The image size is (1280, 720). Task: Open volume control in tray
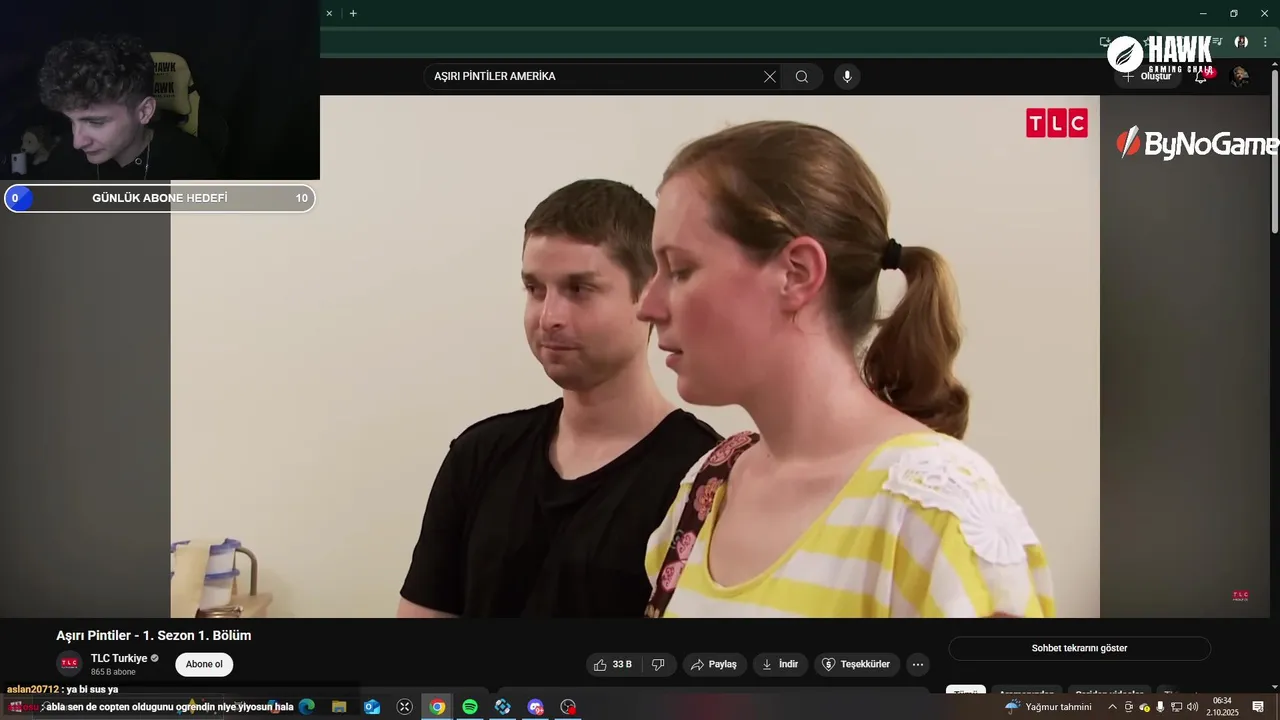1192,707
